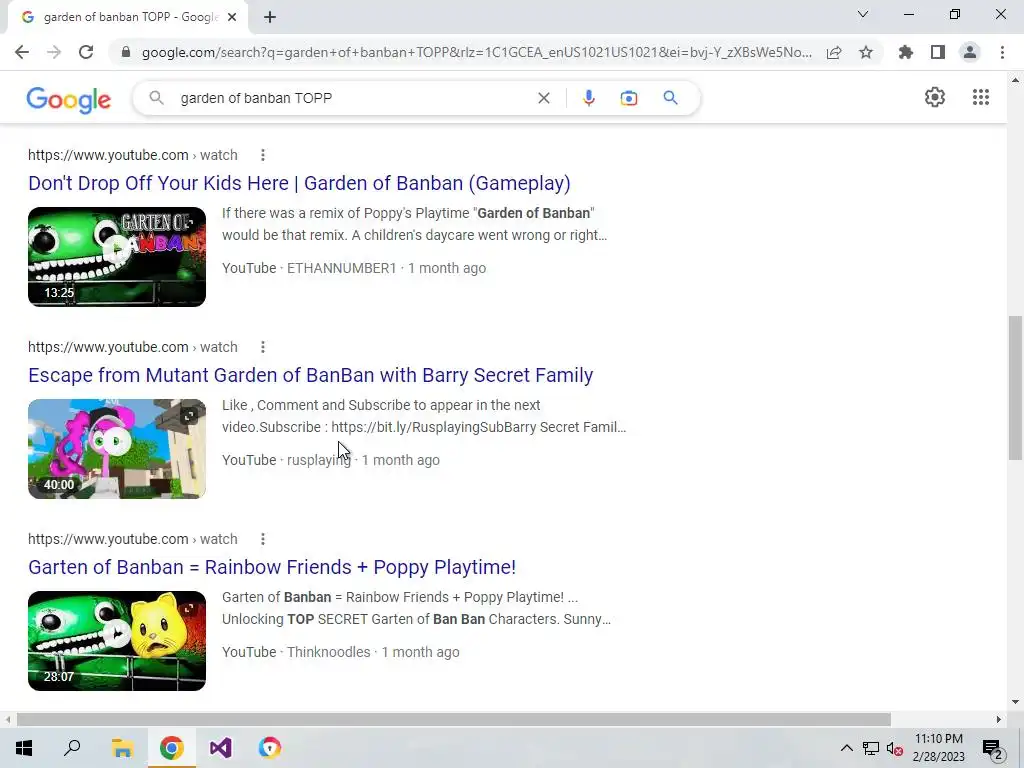
Task: Close the garden of banban TOPP tab
Action: click(x=232, y=17)
